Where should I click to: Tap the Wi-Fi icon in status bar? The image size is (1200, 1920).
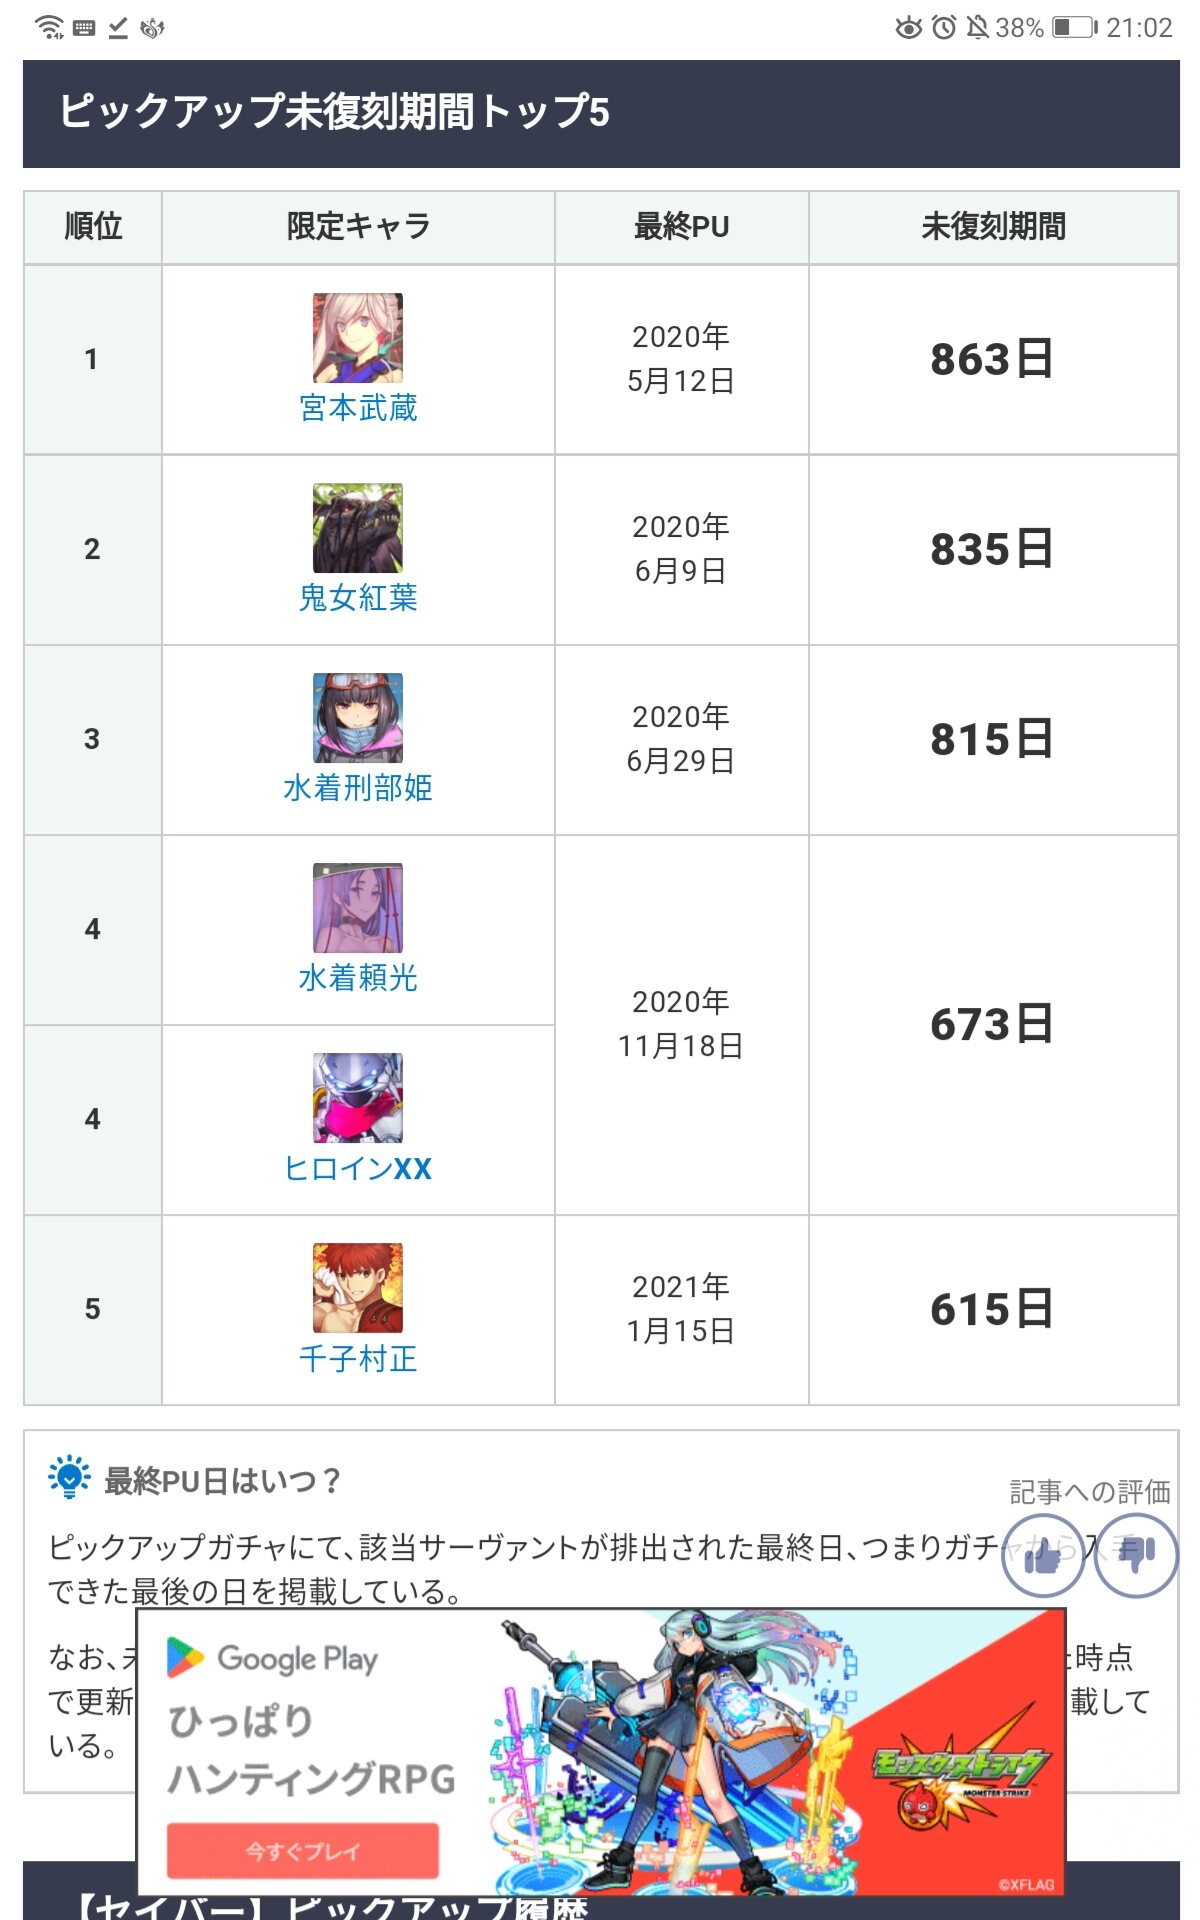49,27
